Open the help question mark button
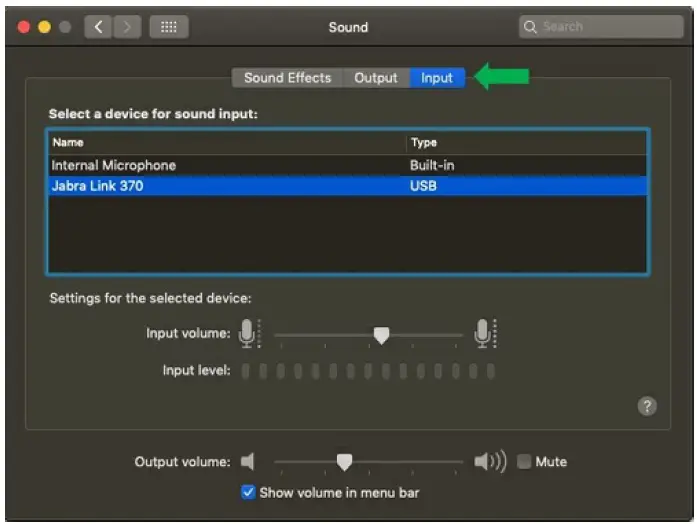 tap(647, 406)
